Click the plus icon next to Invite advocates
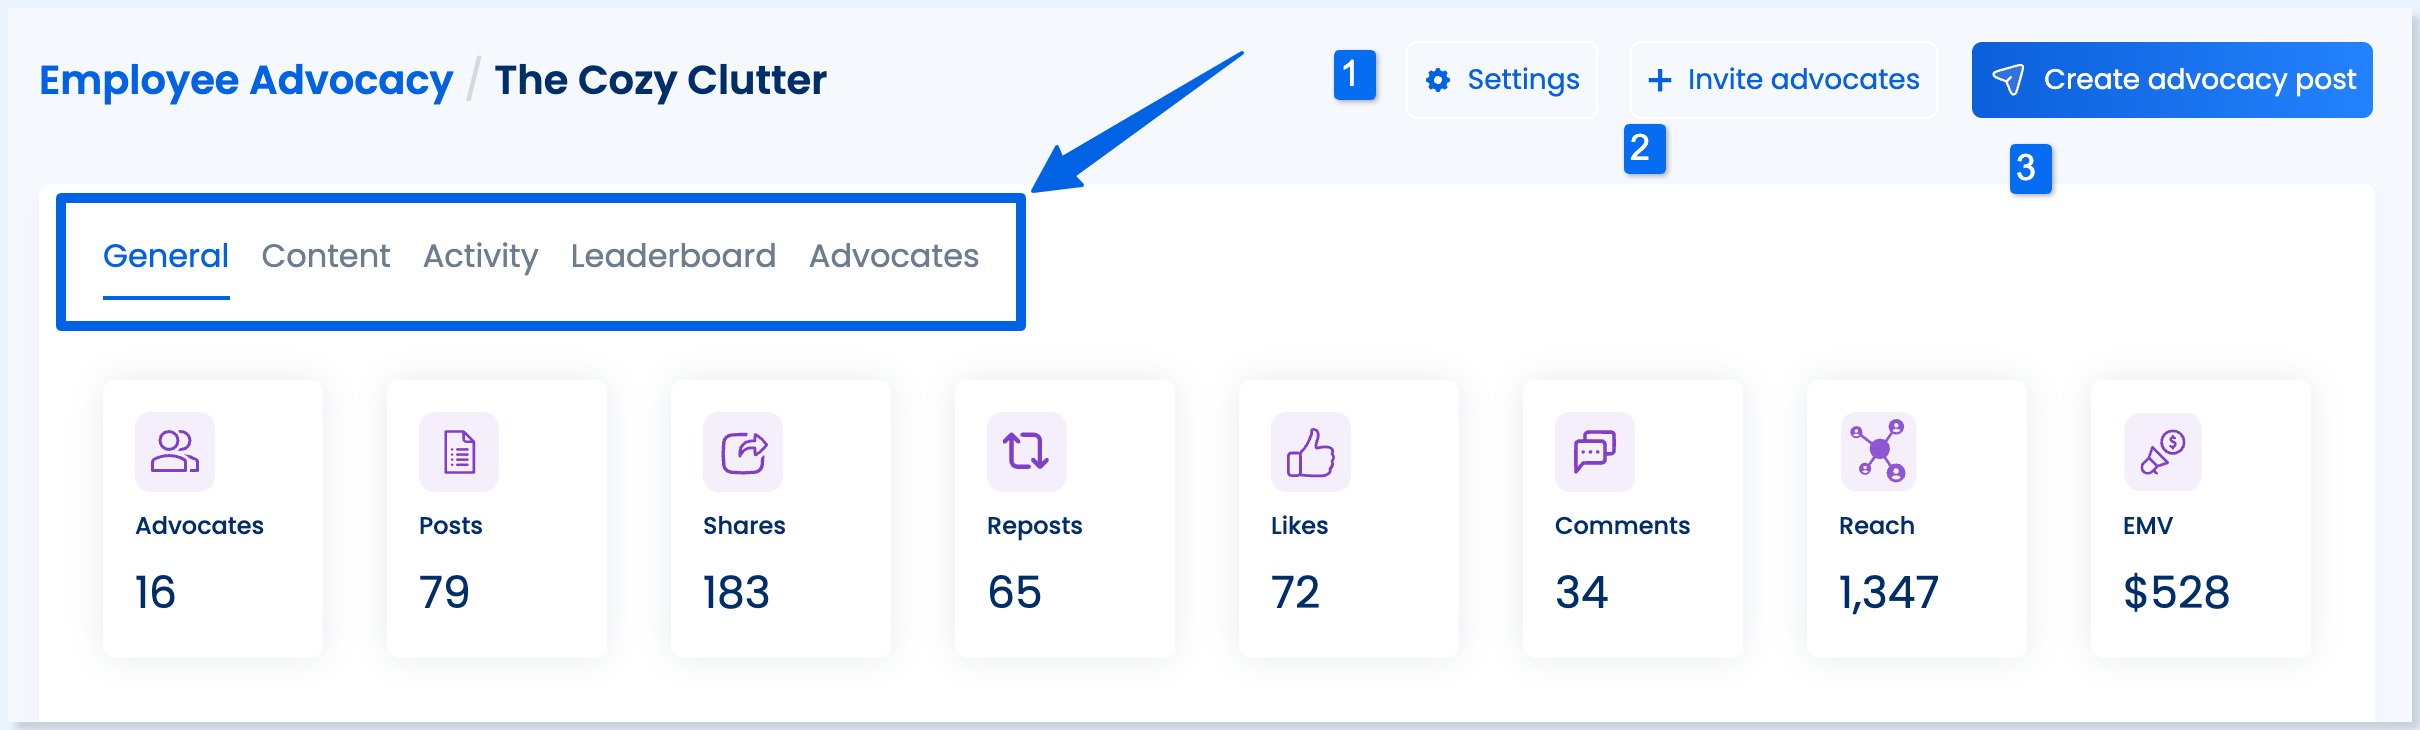The image size is (2420, 730). (x=1660, y=79)
